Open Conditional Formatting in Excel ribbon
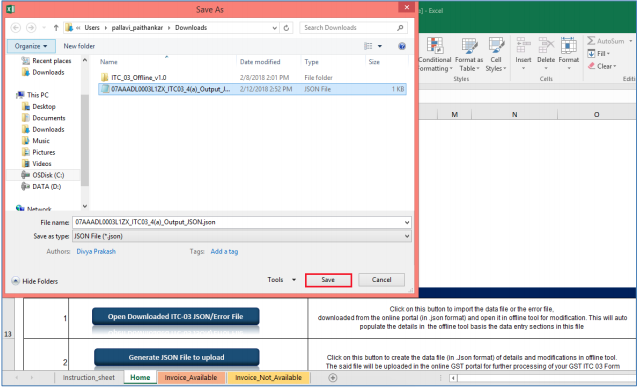The width and height of the screenshot is (638, 388). pos(435,54)
